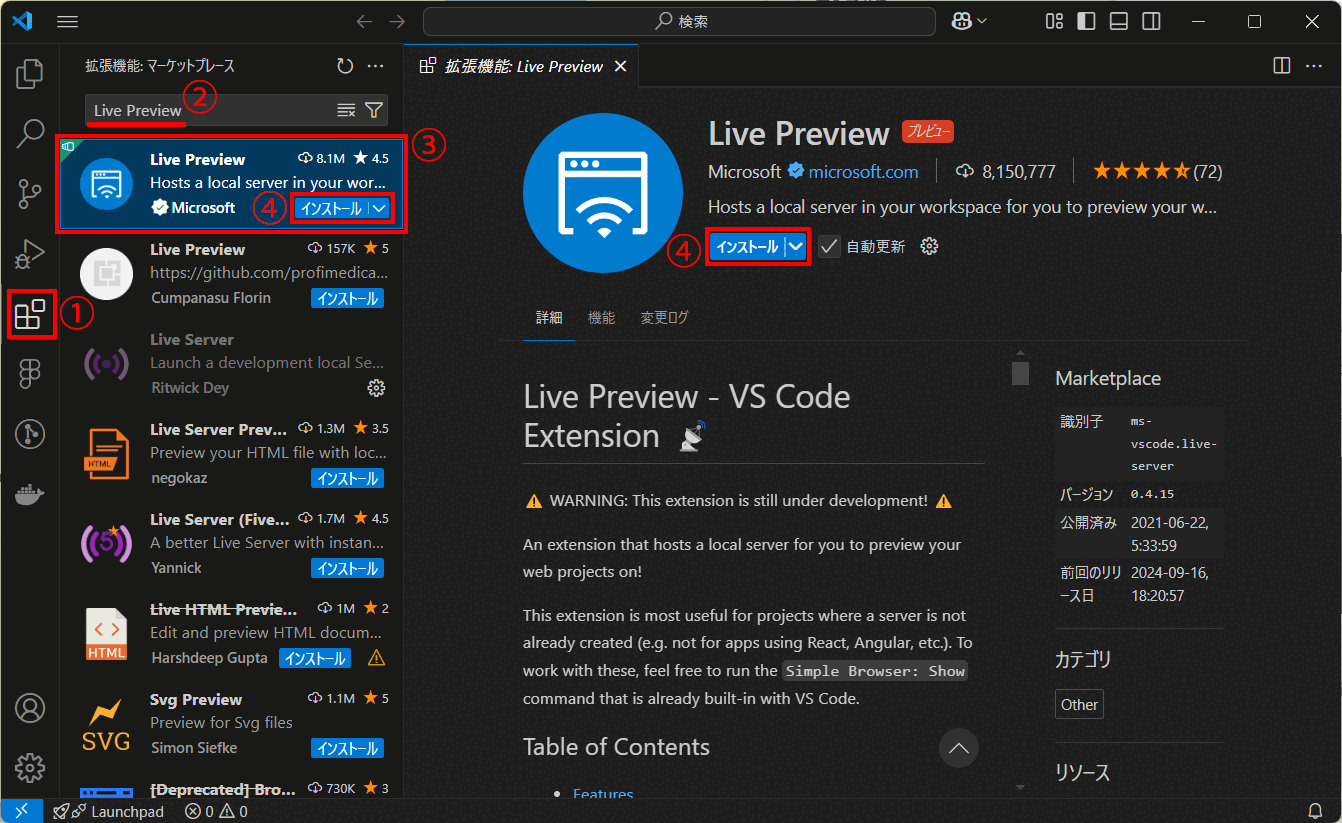This screenshot has width=1342, height=823.
Task: Install Live Preview by Cumpanasu Florin
Action: (347, 298)
